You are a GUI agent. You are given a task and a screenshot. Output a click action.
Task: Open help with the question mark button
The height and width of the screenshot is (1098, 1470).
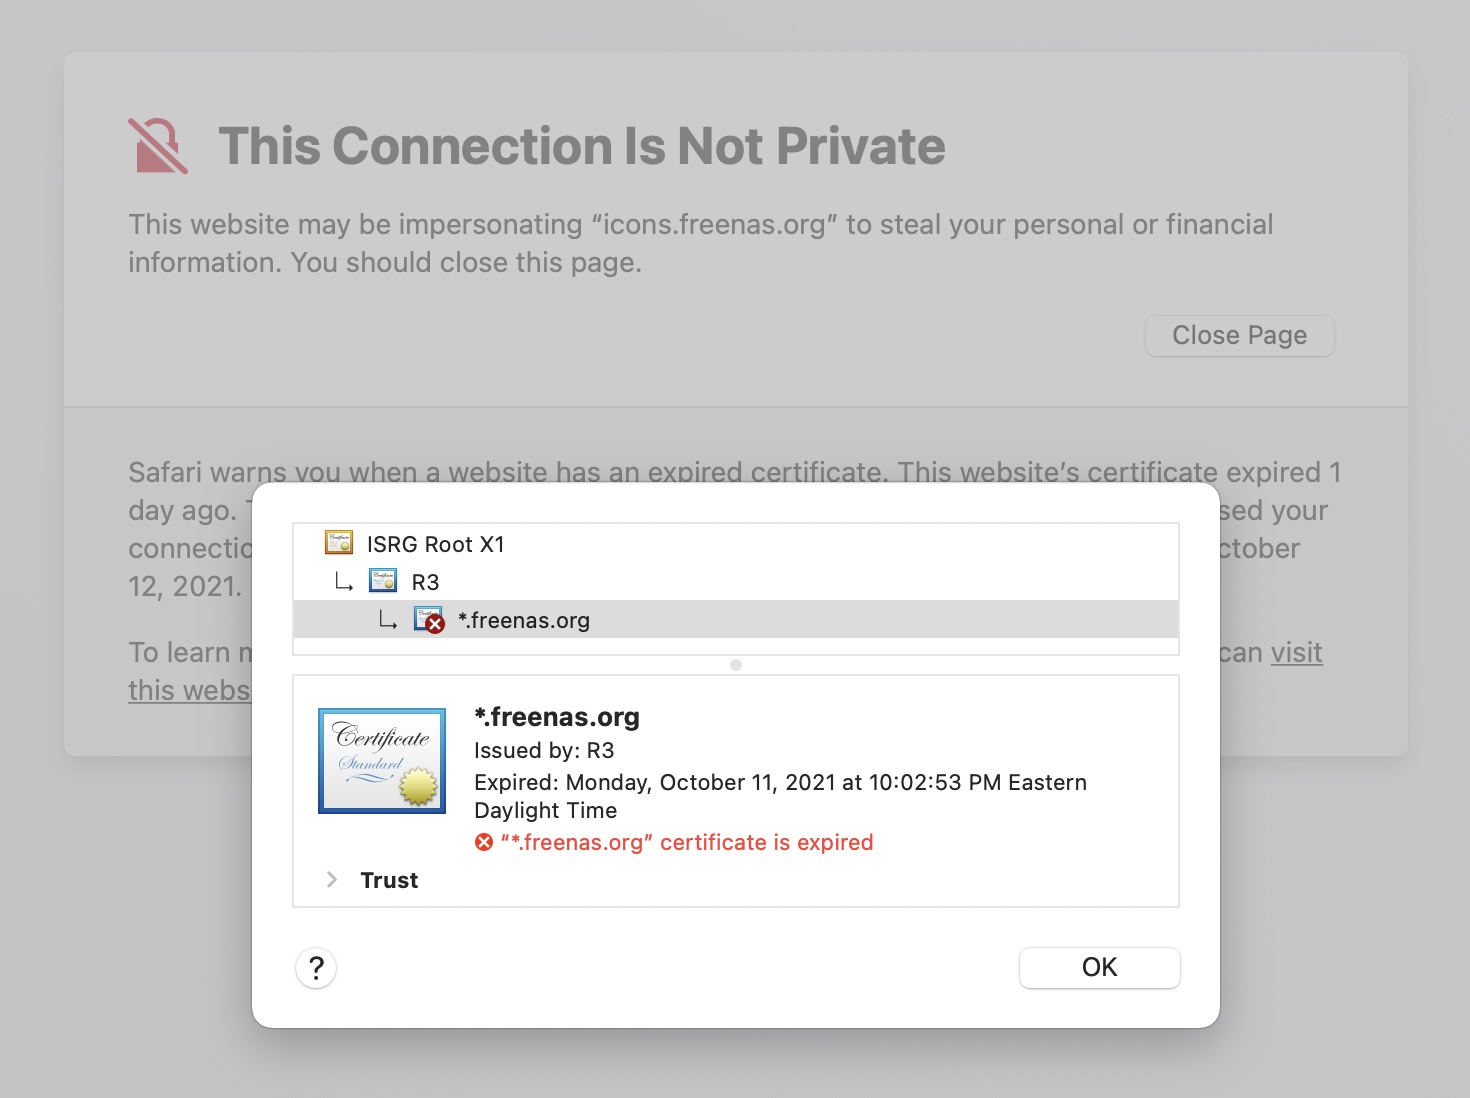pyautogui.click(x=316, y=967)
